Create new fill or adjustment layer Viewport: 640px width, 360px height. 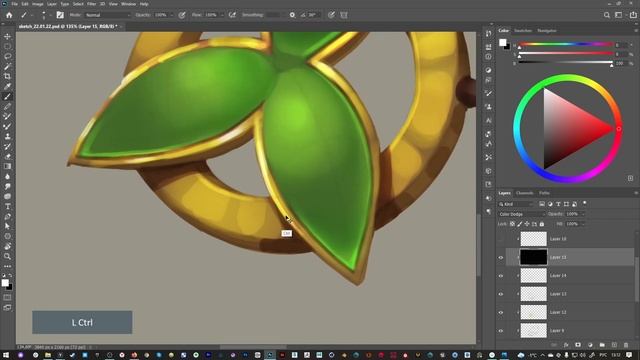click(x=590, y=345)
